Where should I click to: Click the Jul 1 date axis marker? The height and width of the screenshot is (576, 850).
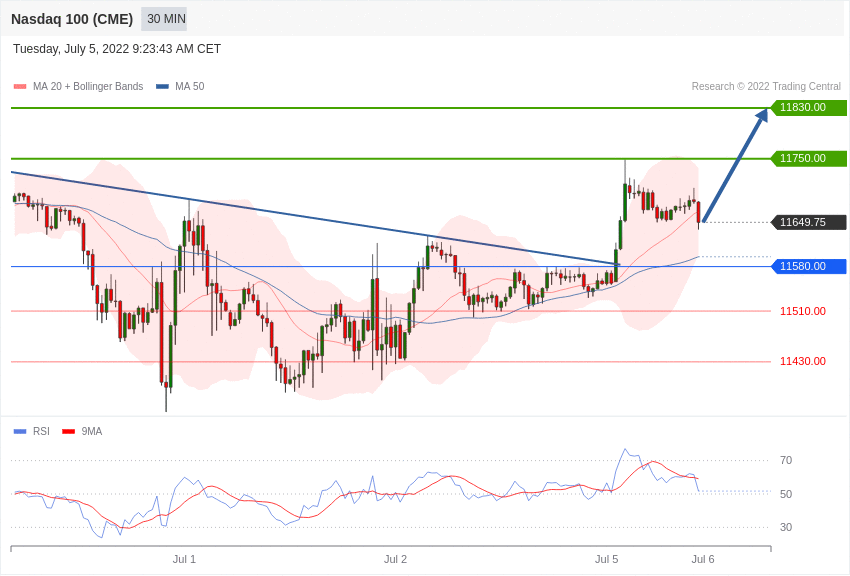click(184, 559)
